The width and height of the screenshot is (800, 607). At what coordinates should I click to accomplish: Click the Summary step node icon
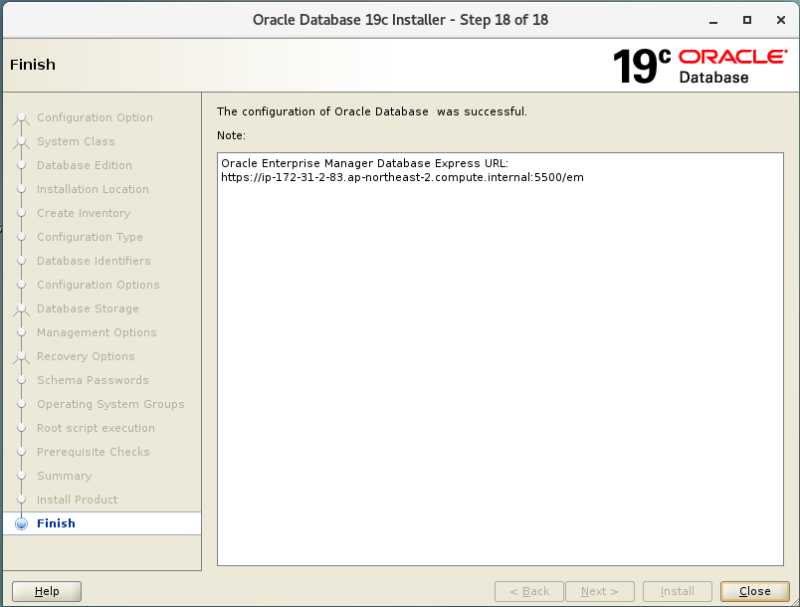point(22,476)
